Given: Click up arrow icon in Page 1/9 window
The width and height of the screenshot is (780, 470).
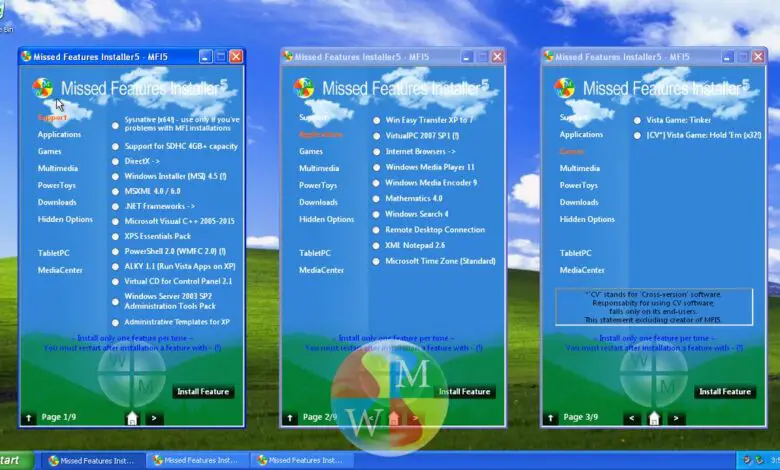Looking at the screenshot, I should [x=29, y=418].
